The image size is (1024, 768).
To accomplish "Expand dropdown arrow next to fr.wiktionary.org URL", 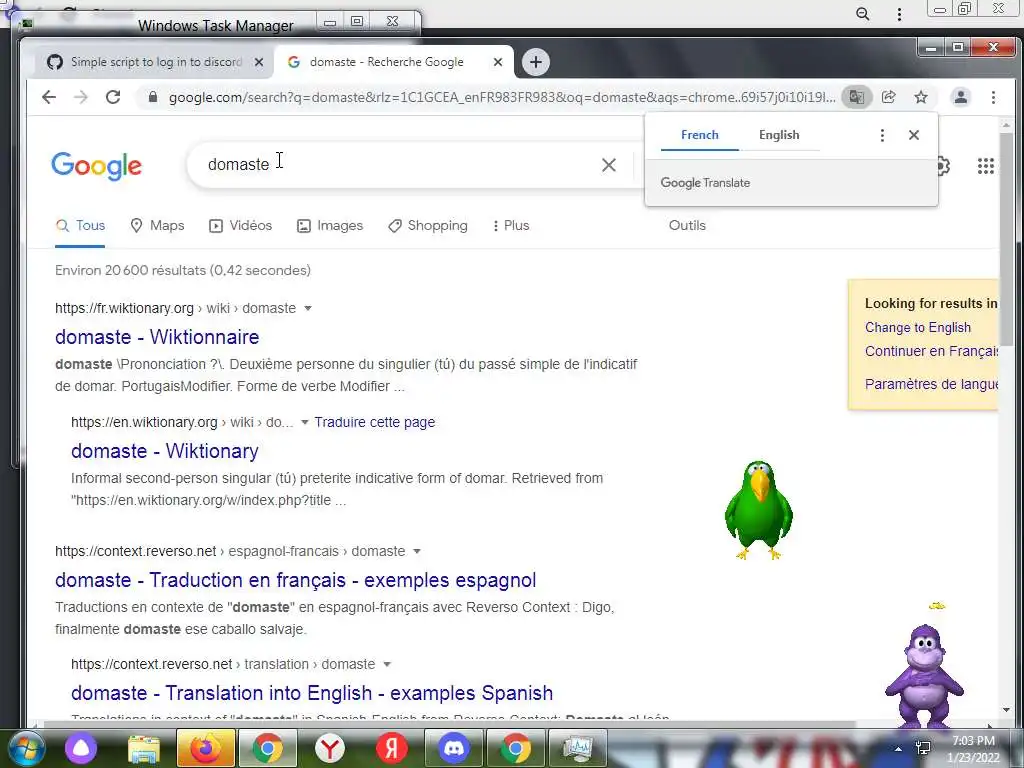I will (x=308, y=308).
